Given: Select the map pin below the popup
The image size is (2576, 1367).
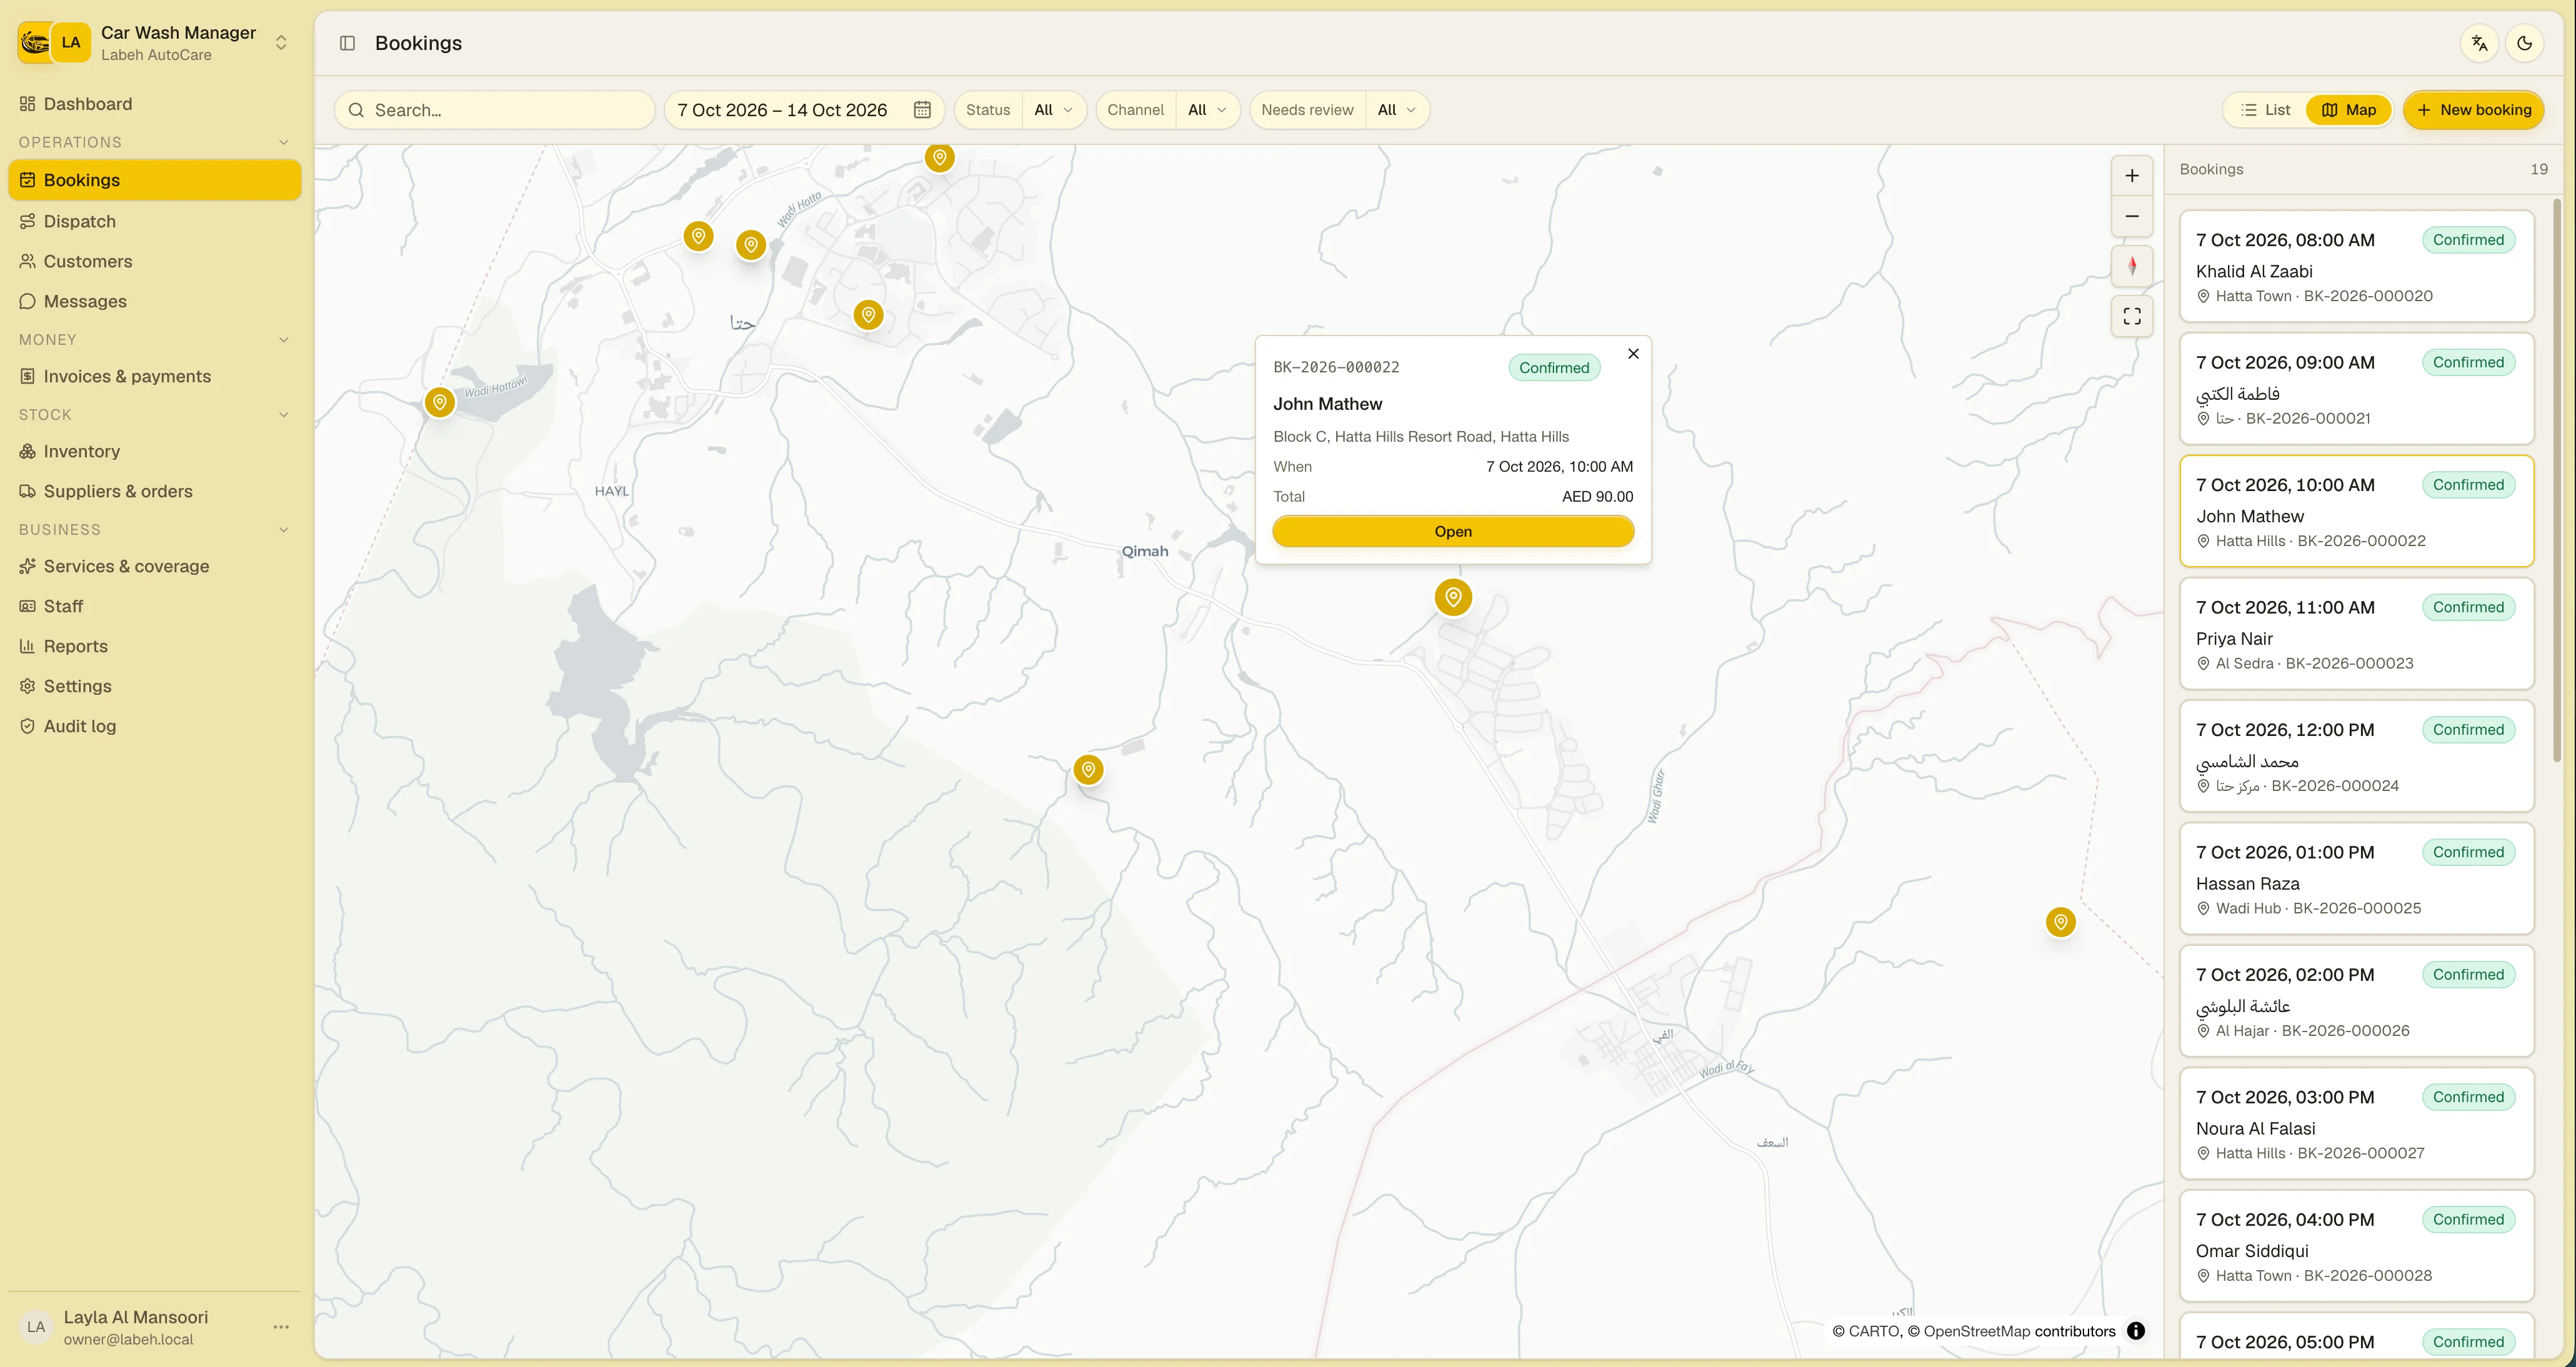Looking at the screenshot, I should [1453, 597].
